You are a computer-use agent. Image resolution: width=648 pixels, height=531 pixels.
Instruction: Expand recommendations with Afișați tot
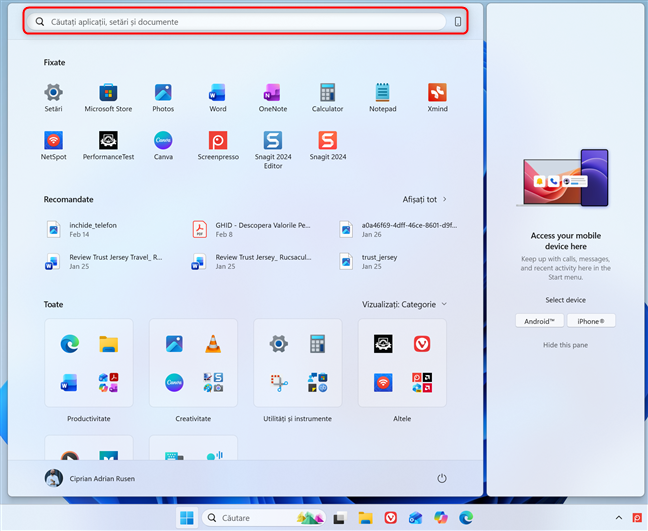click(424, 199)
